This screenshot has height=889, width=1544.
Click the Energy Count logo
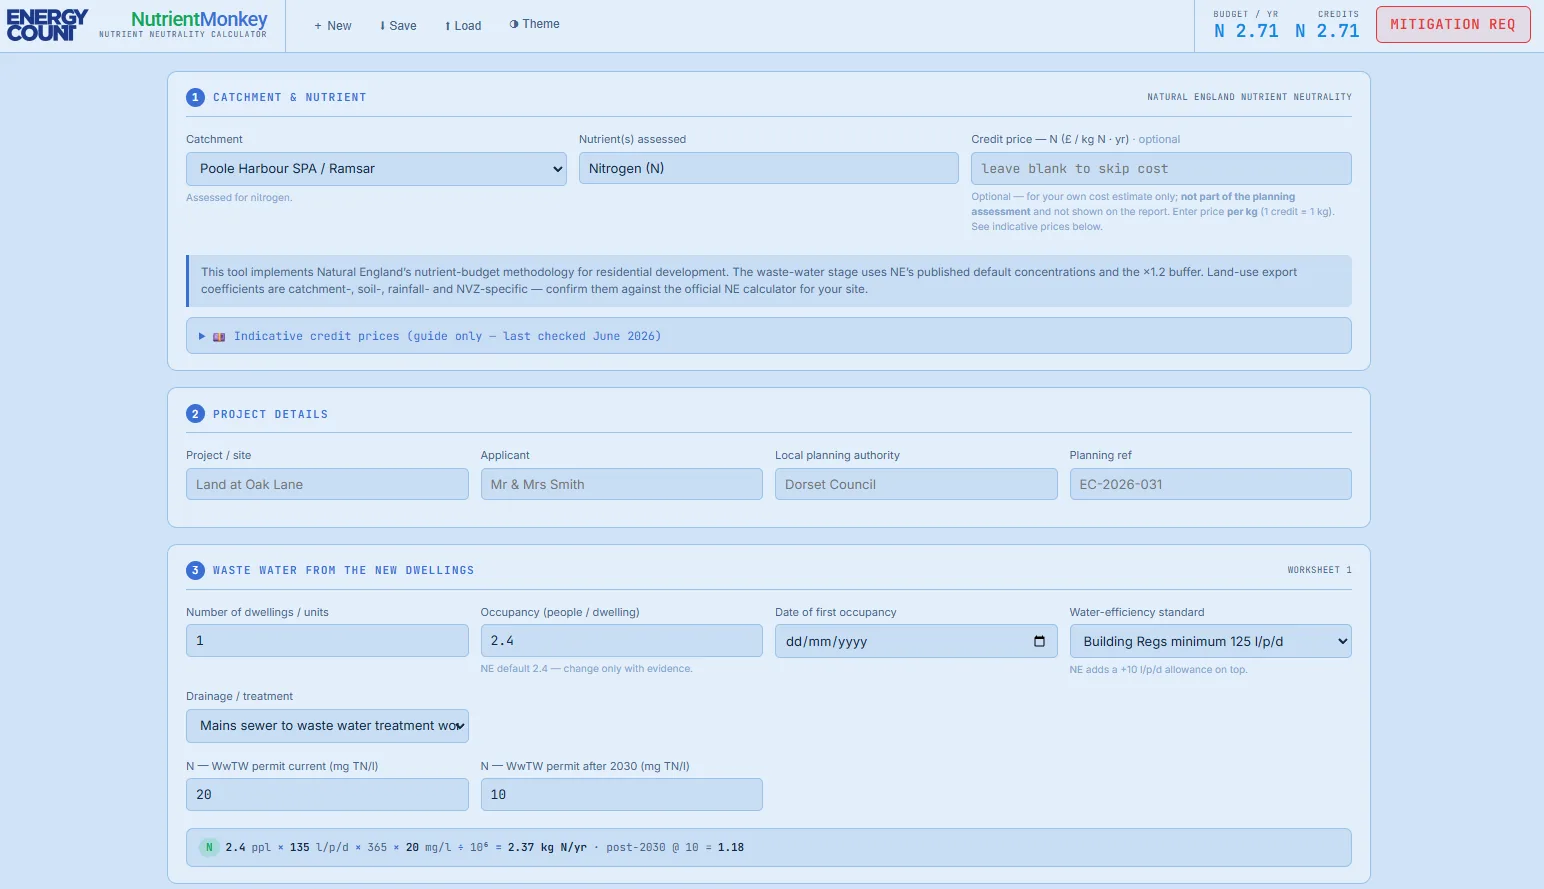[x=47, y=25]
